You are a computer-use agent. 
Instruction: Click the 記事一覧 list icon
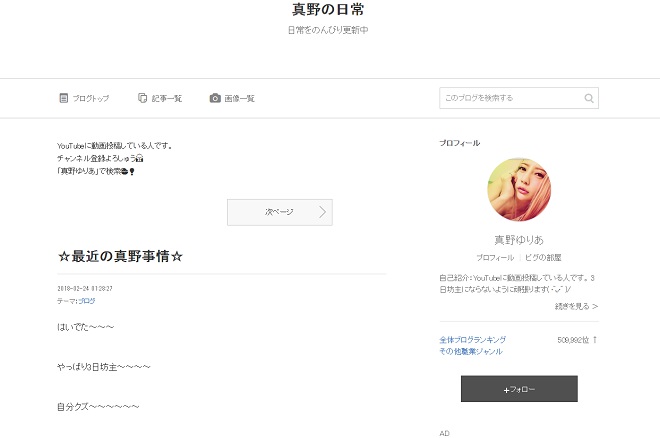143,98
